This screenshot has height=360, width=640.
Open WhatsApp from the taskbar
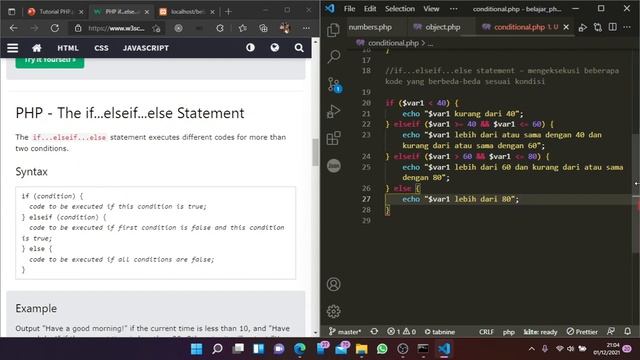coord(382,349)
